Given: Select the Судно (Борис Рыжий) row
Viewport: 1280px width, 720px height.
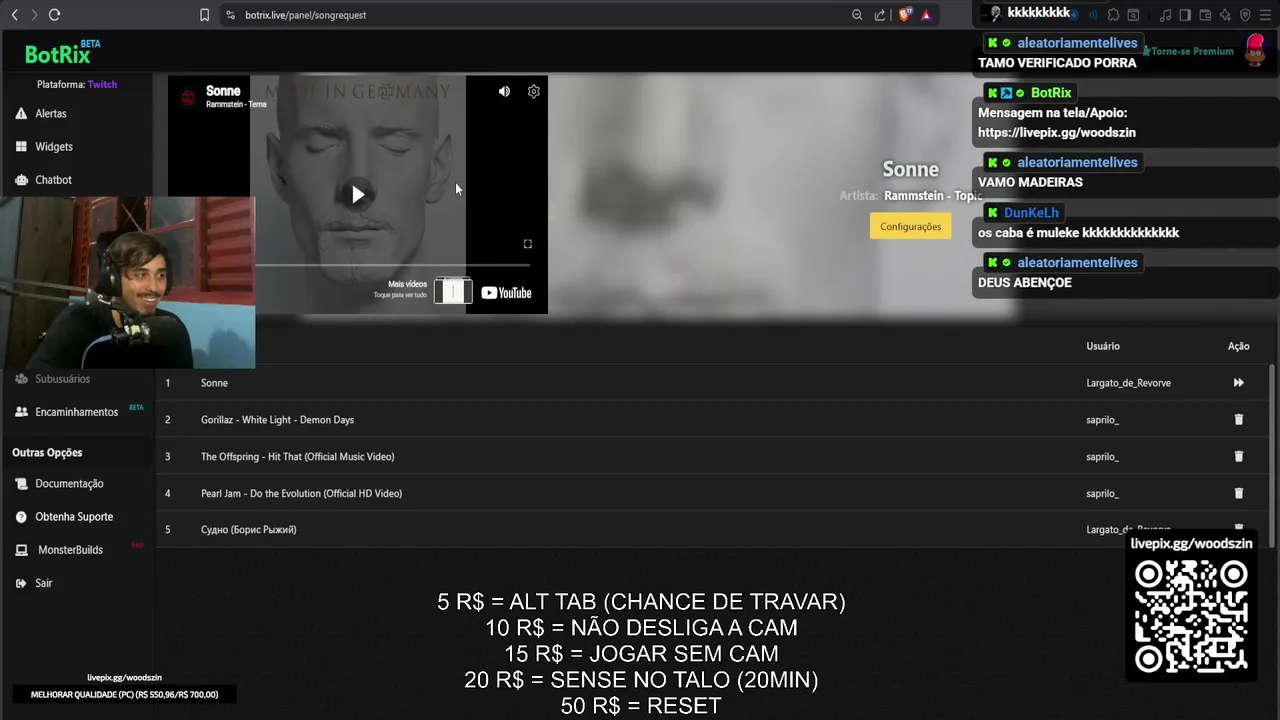Looking at the screenshot, I should [712, 530].
